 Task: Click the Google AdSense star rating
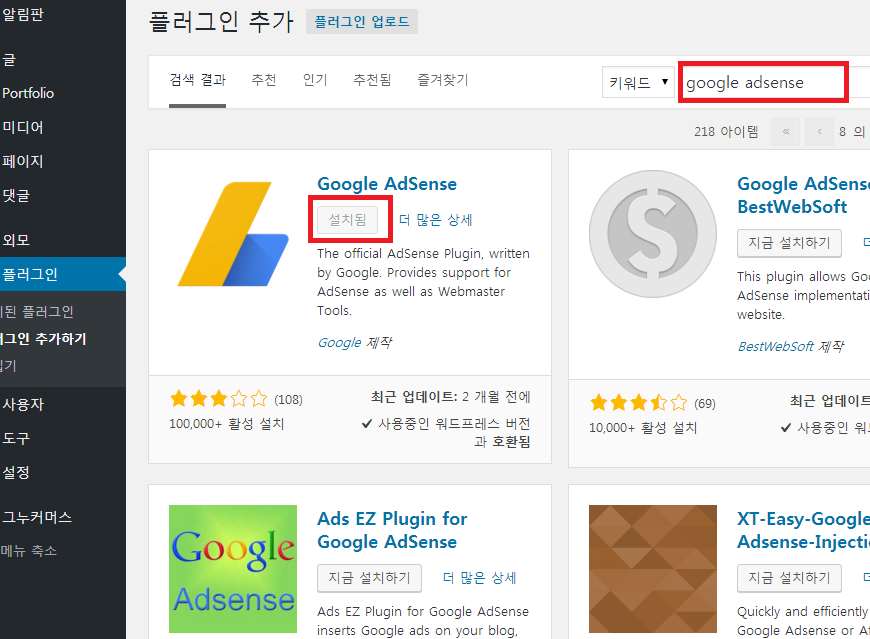pyautogui.click(x=219, y=399)
